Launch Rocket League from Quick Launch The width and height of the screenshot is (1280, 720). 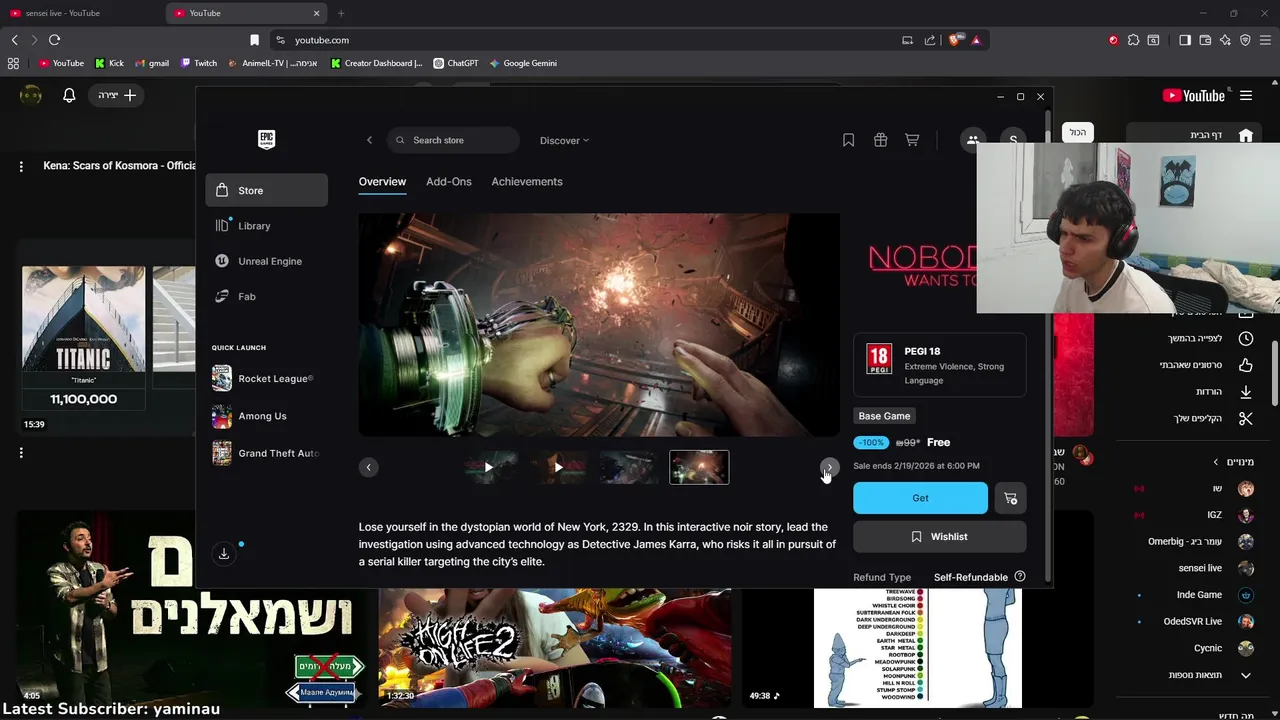tap(264, 379)
